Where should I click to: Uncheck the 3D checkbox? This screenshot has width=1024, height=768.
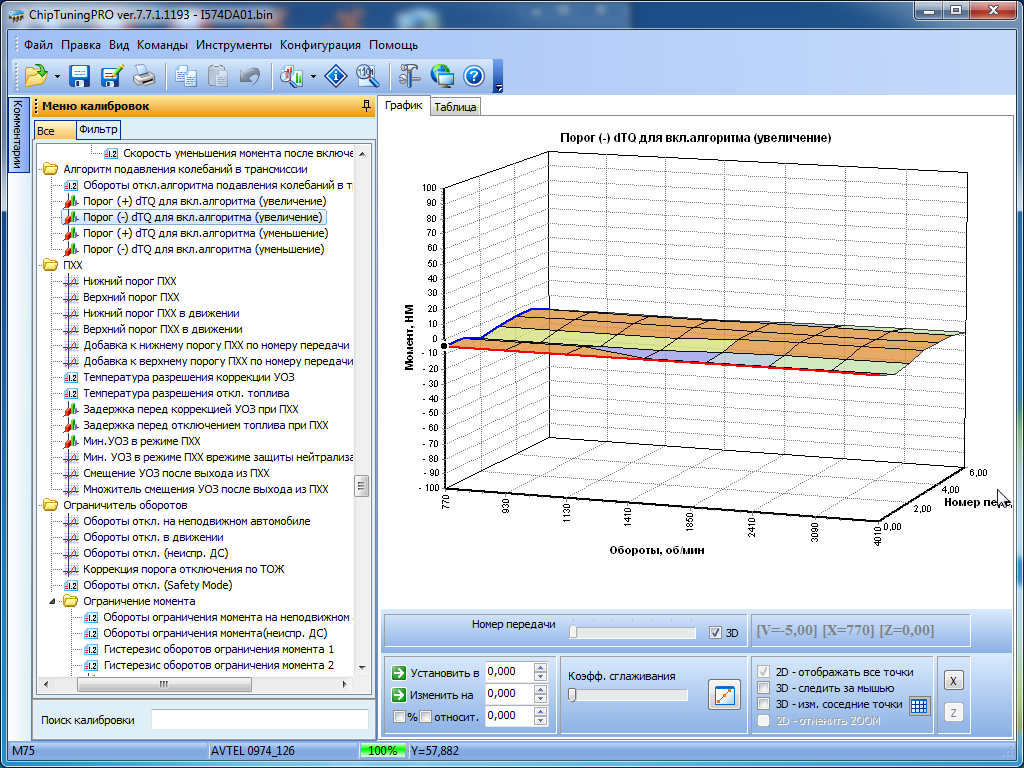coord(714,632)
